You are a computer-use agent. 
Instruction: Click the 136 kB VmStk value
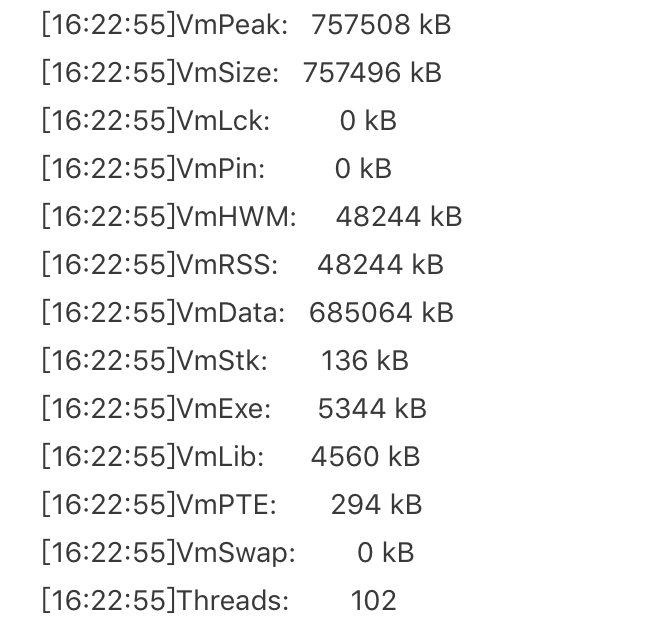click(364, 360)
